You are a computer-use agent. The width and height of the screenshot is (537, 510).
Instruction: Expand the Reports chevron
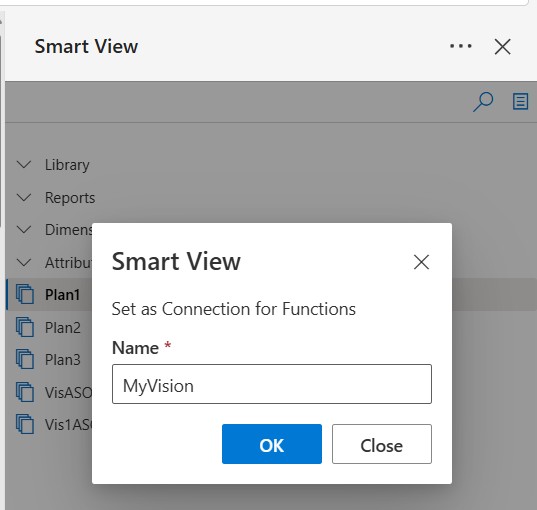tap(24, 198)
